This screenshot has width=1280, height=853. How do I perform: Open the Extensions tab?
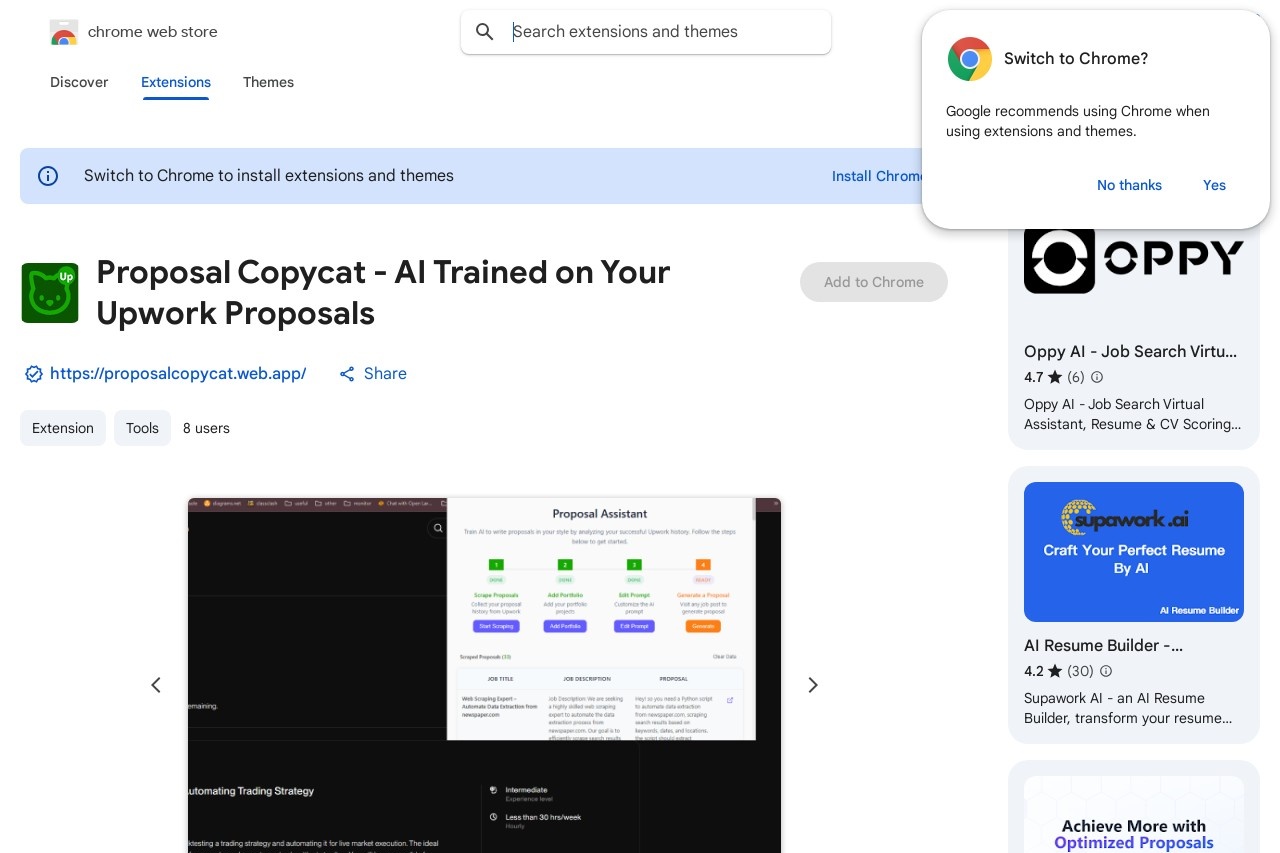176,82
